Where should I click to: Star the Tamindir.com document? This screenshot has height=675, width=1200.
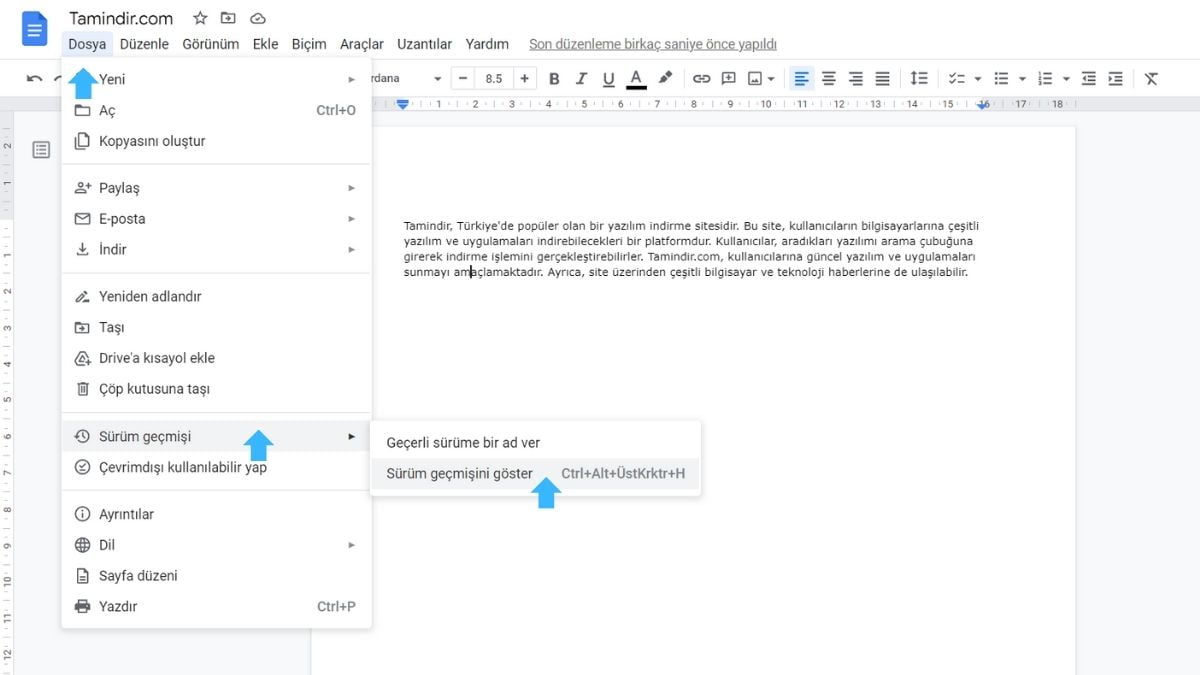pyautogui.click(x=199, y=17)
